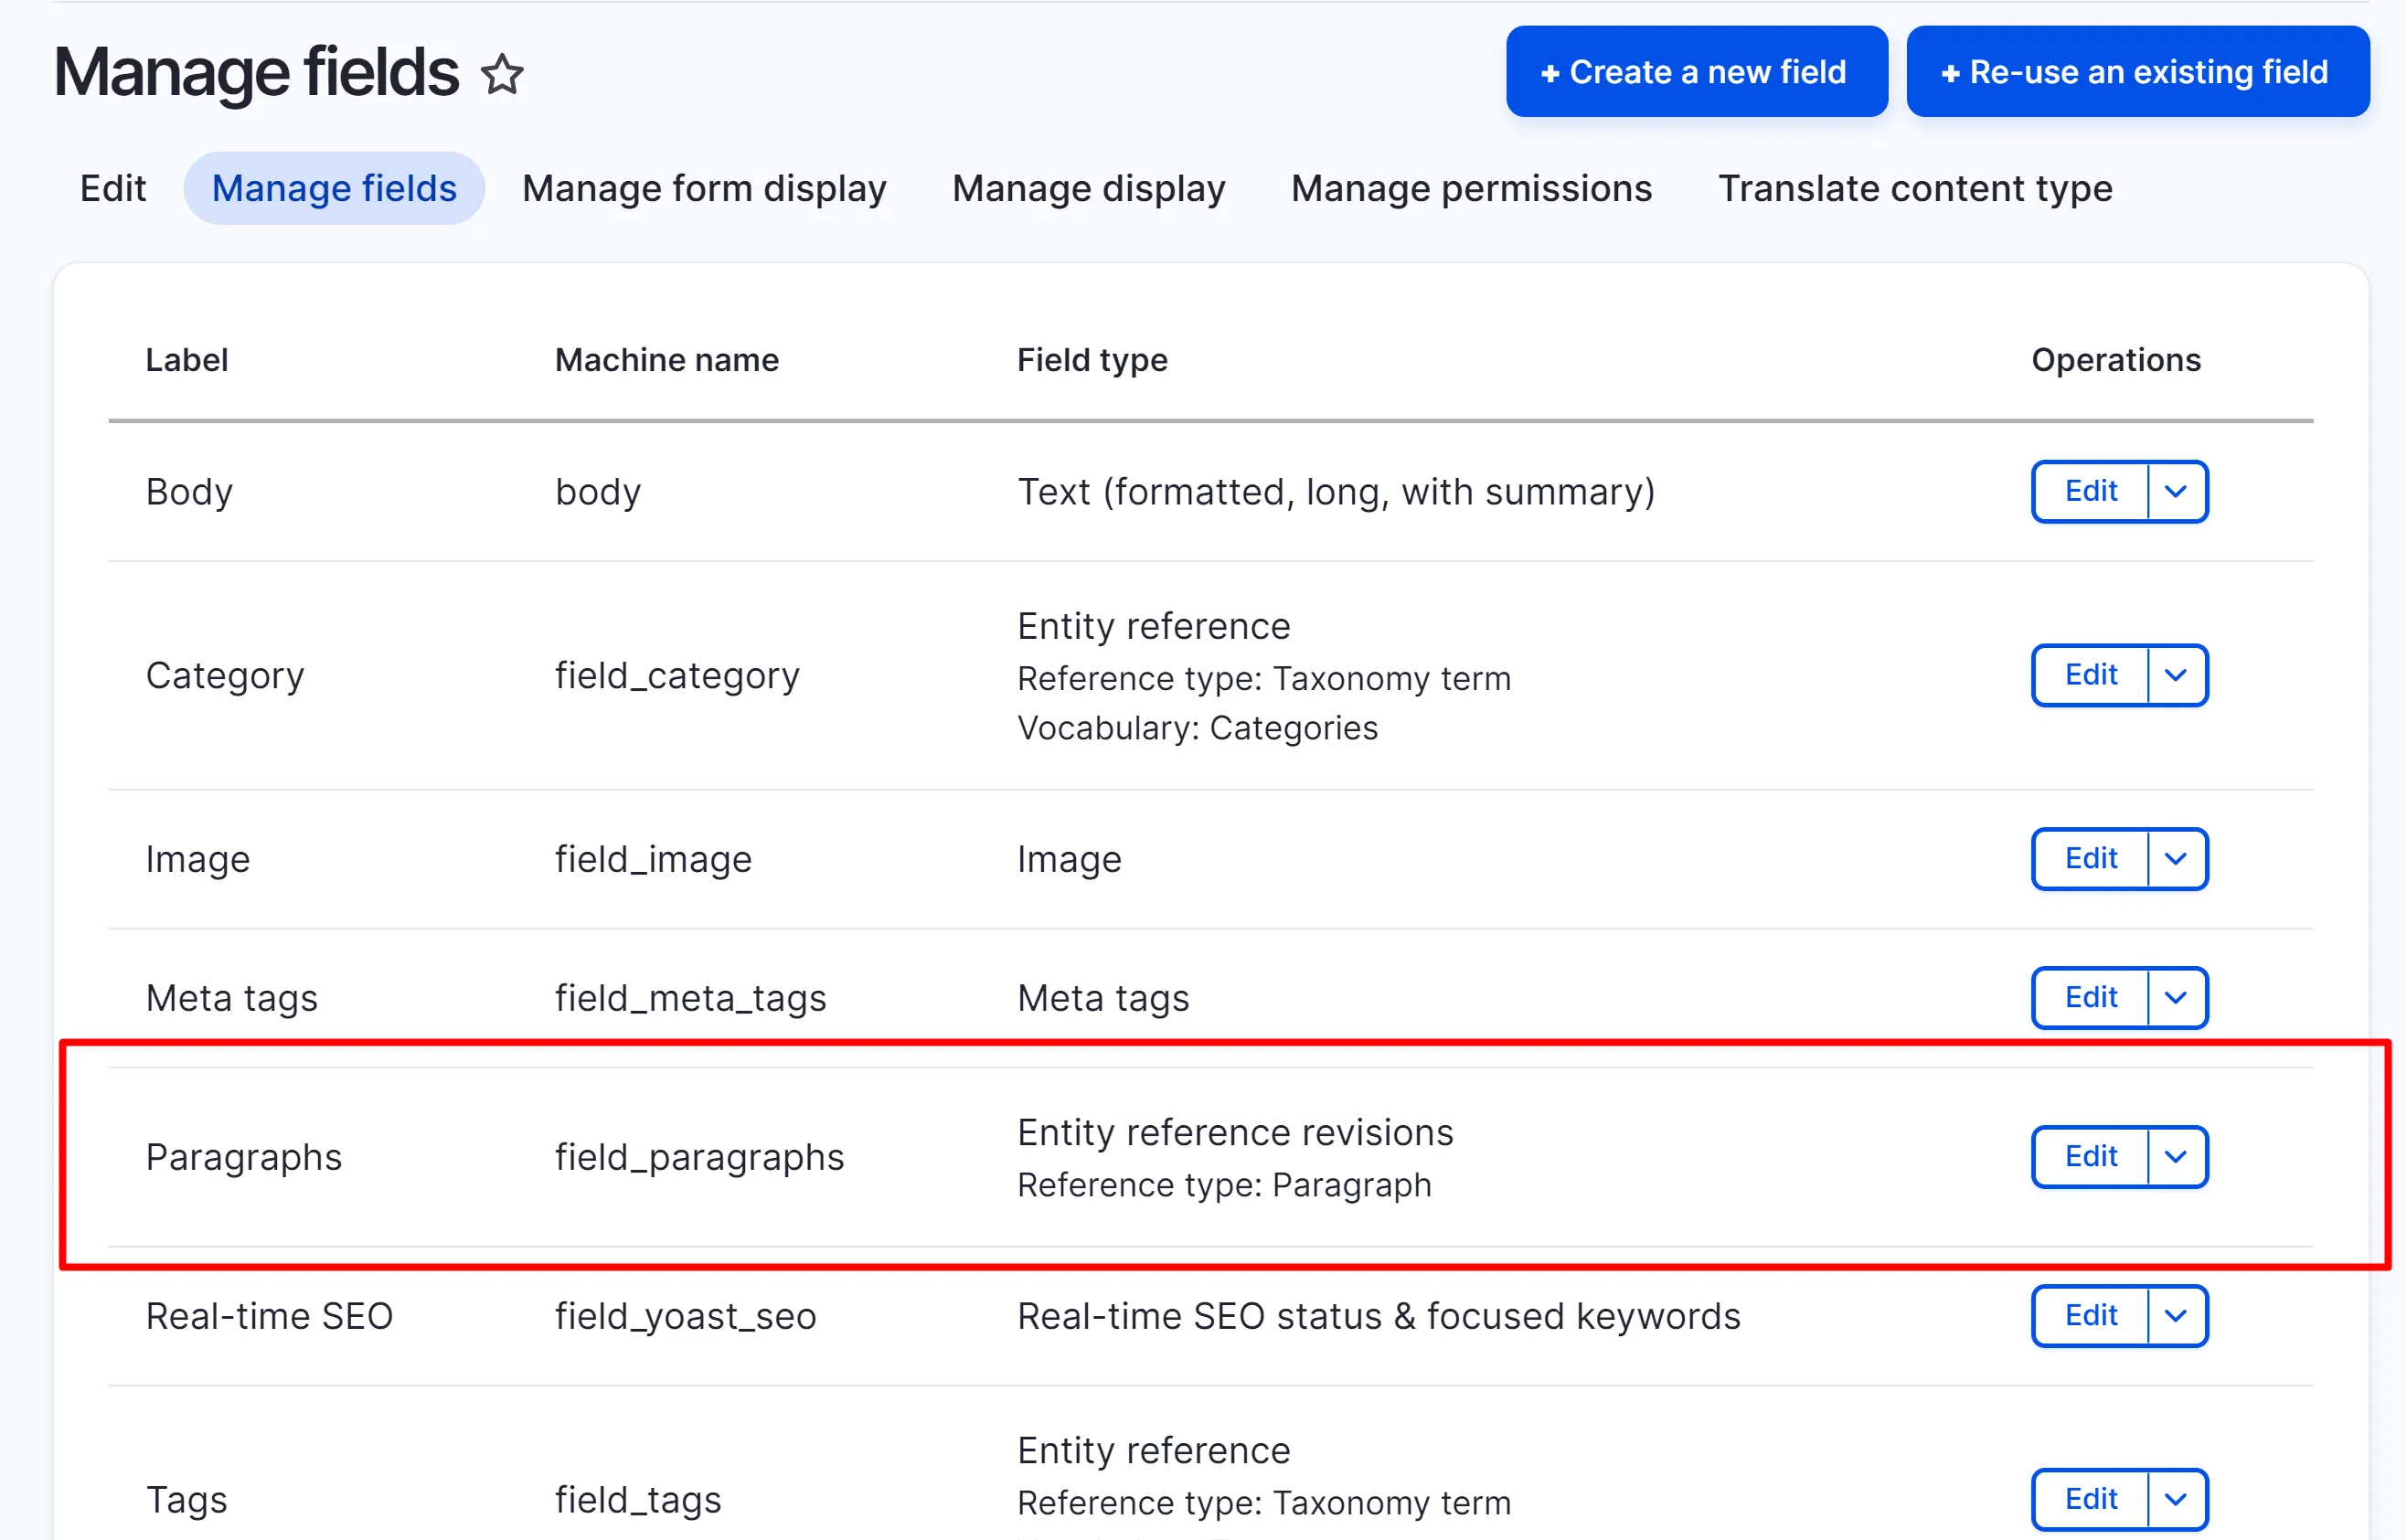
Task: Select the field_yoast_seo machine name
Action: tap(685, 1316)
